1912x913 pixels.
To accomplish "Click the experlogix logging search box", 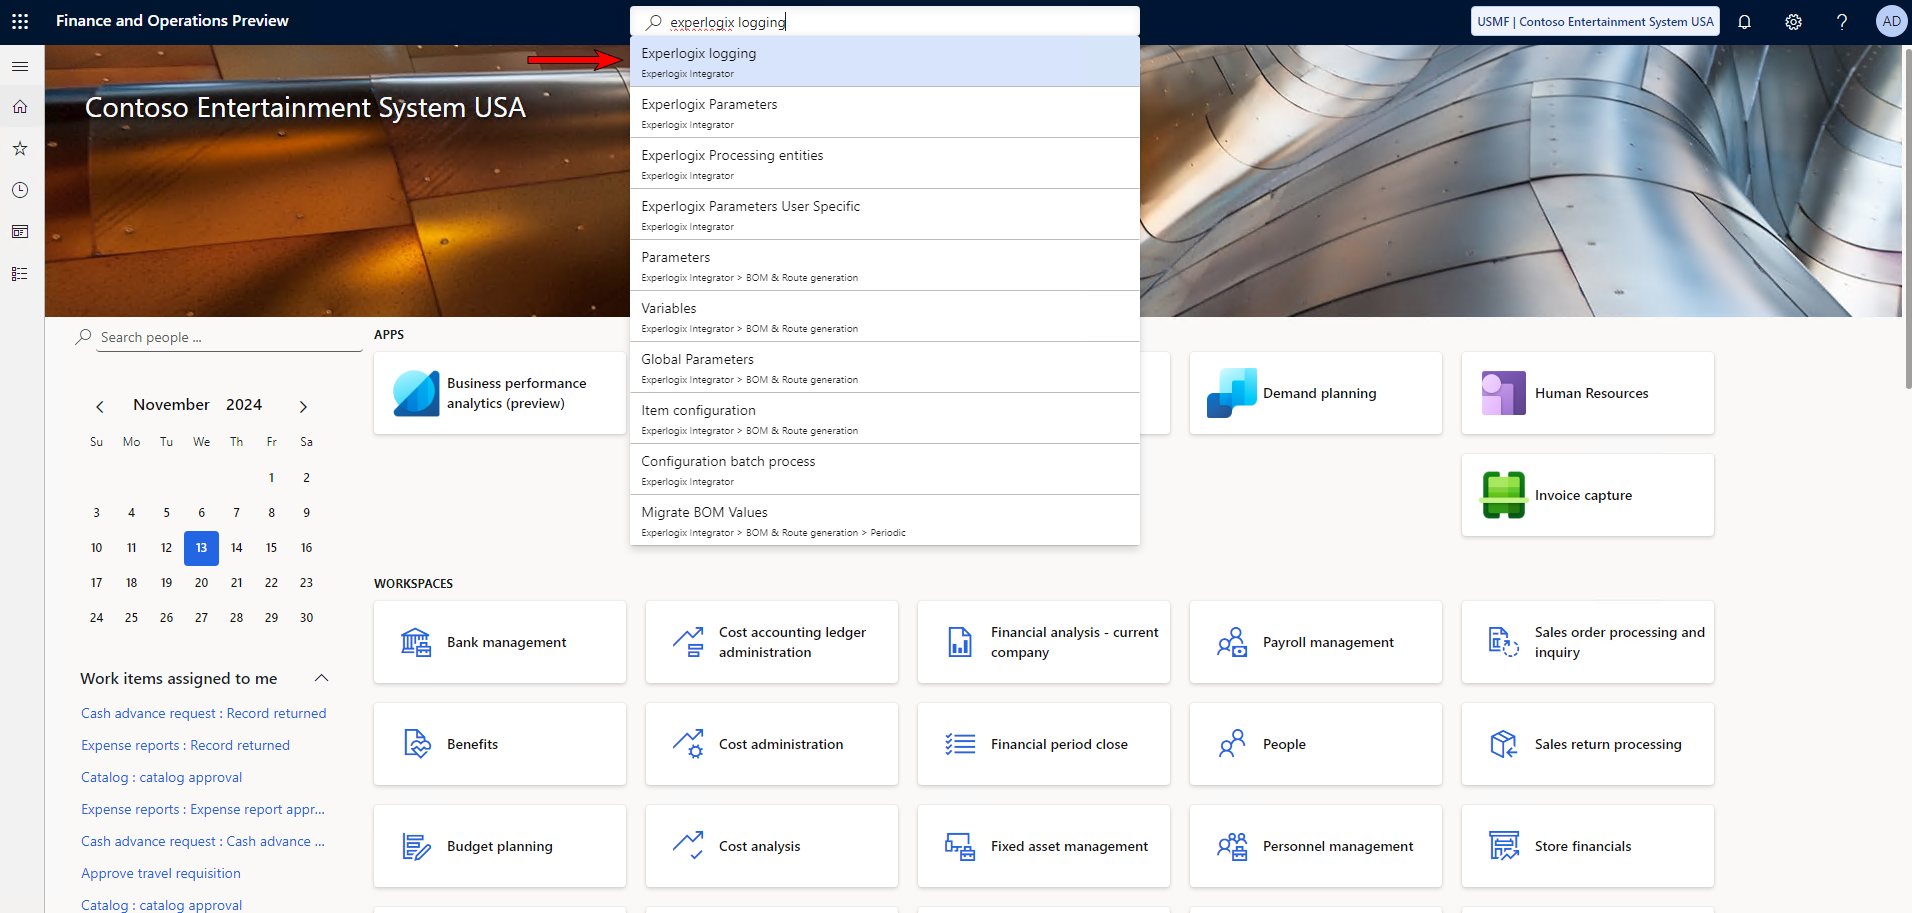I will click(x=885, y=21).
